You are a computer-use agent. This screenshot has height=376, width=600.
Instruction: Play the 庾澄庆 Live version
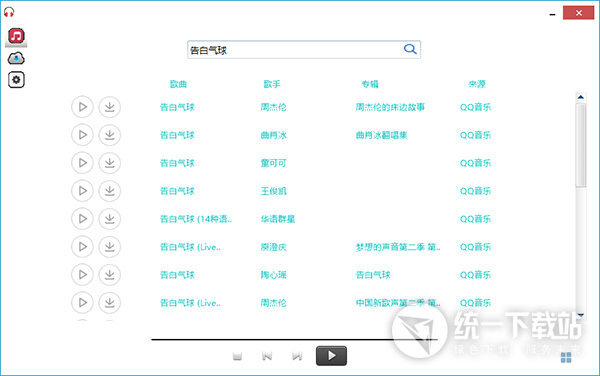82,247
